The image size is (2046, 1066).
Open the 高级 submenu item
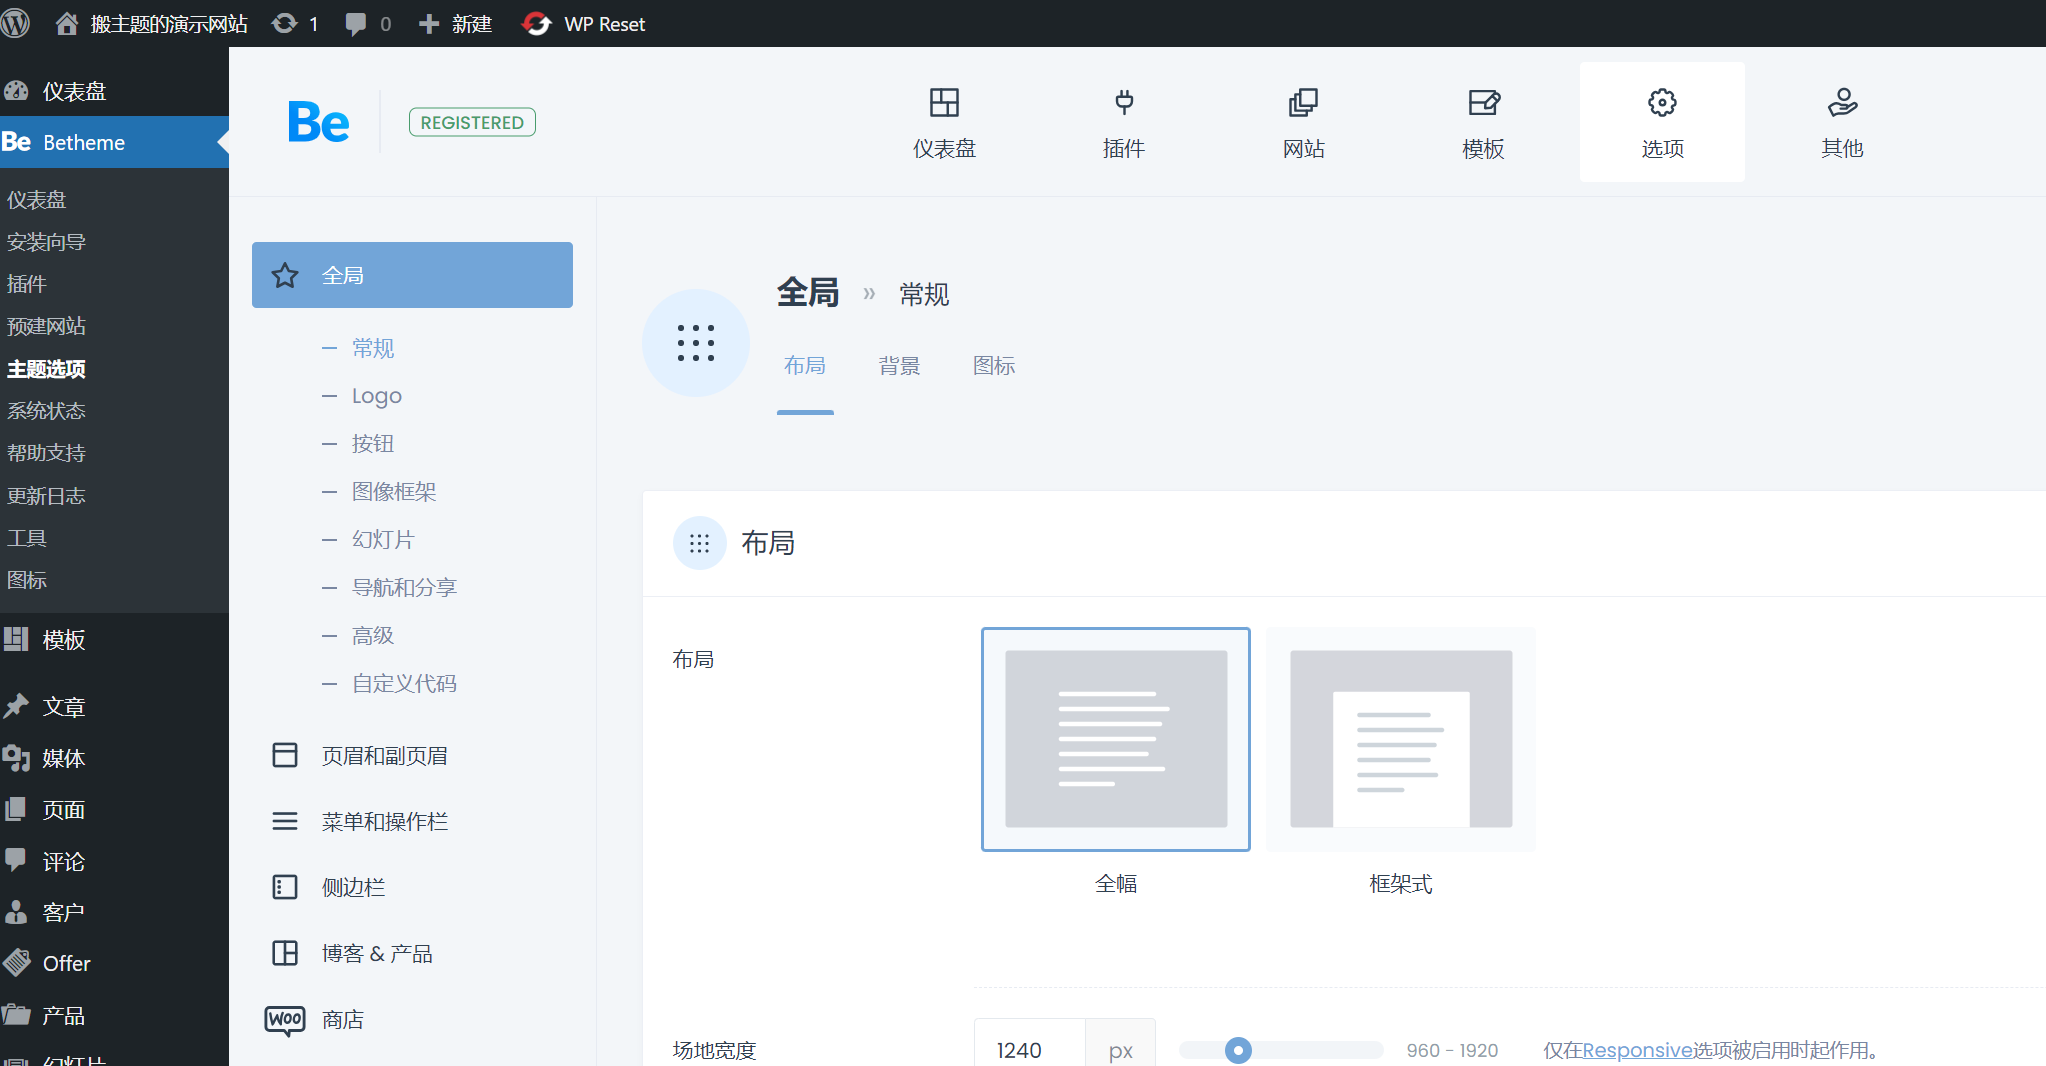pos(373,635)
